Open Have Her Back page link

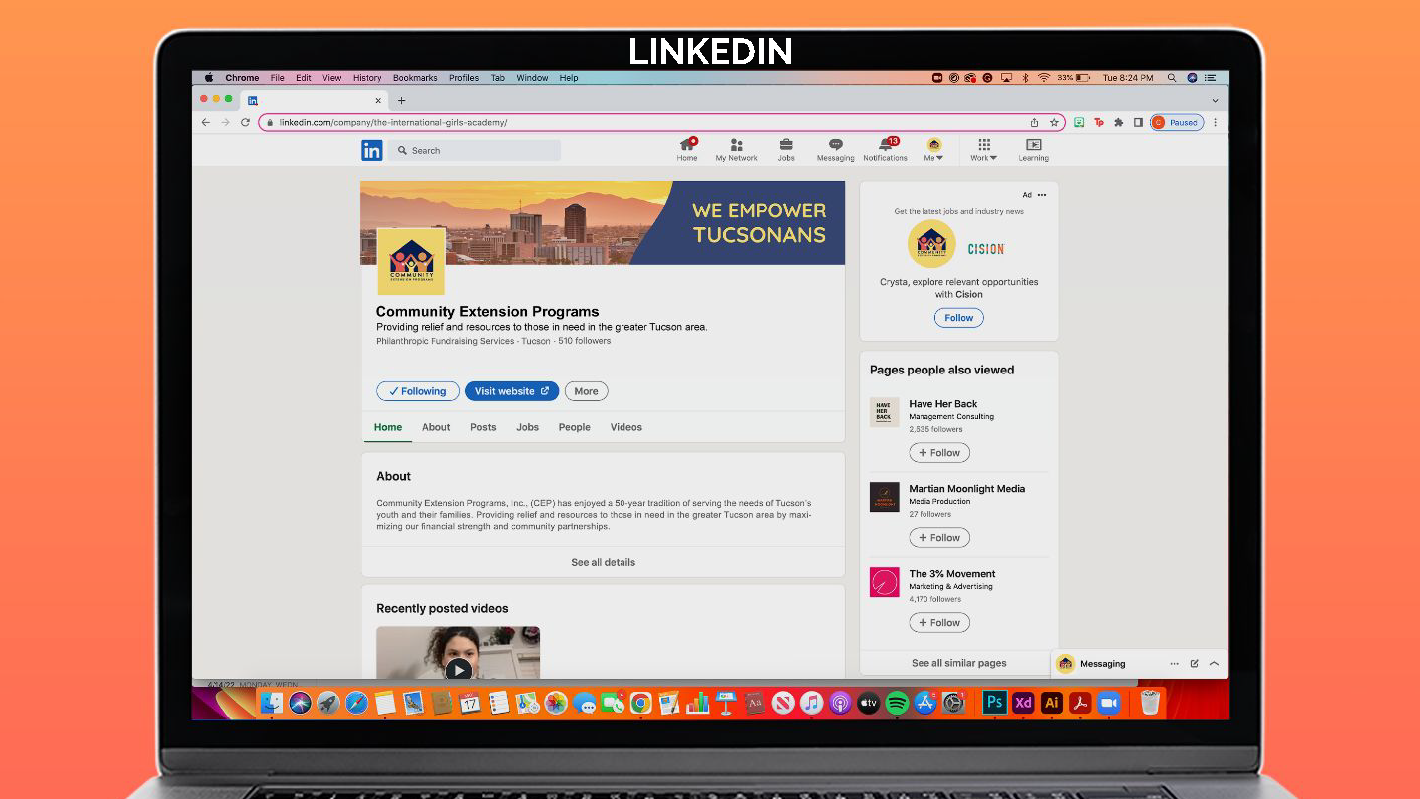click(943, 404)
